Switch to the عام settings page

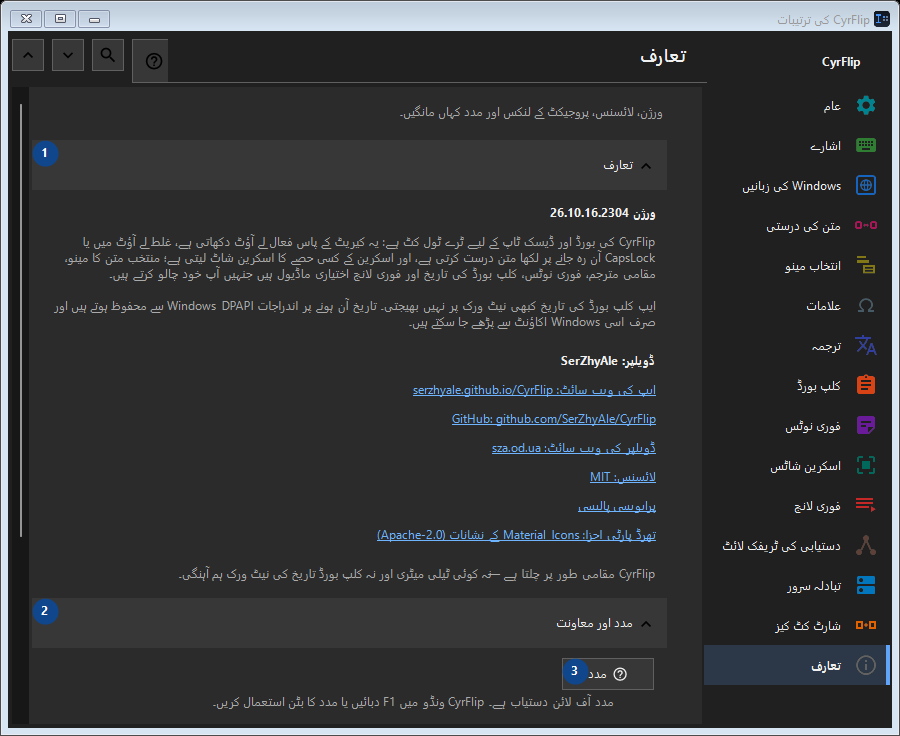(832, 106)
